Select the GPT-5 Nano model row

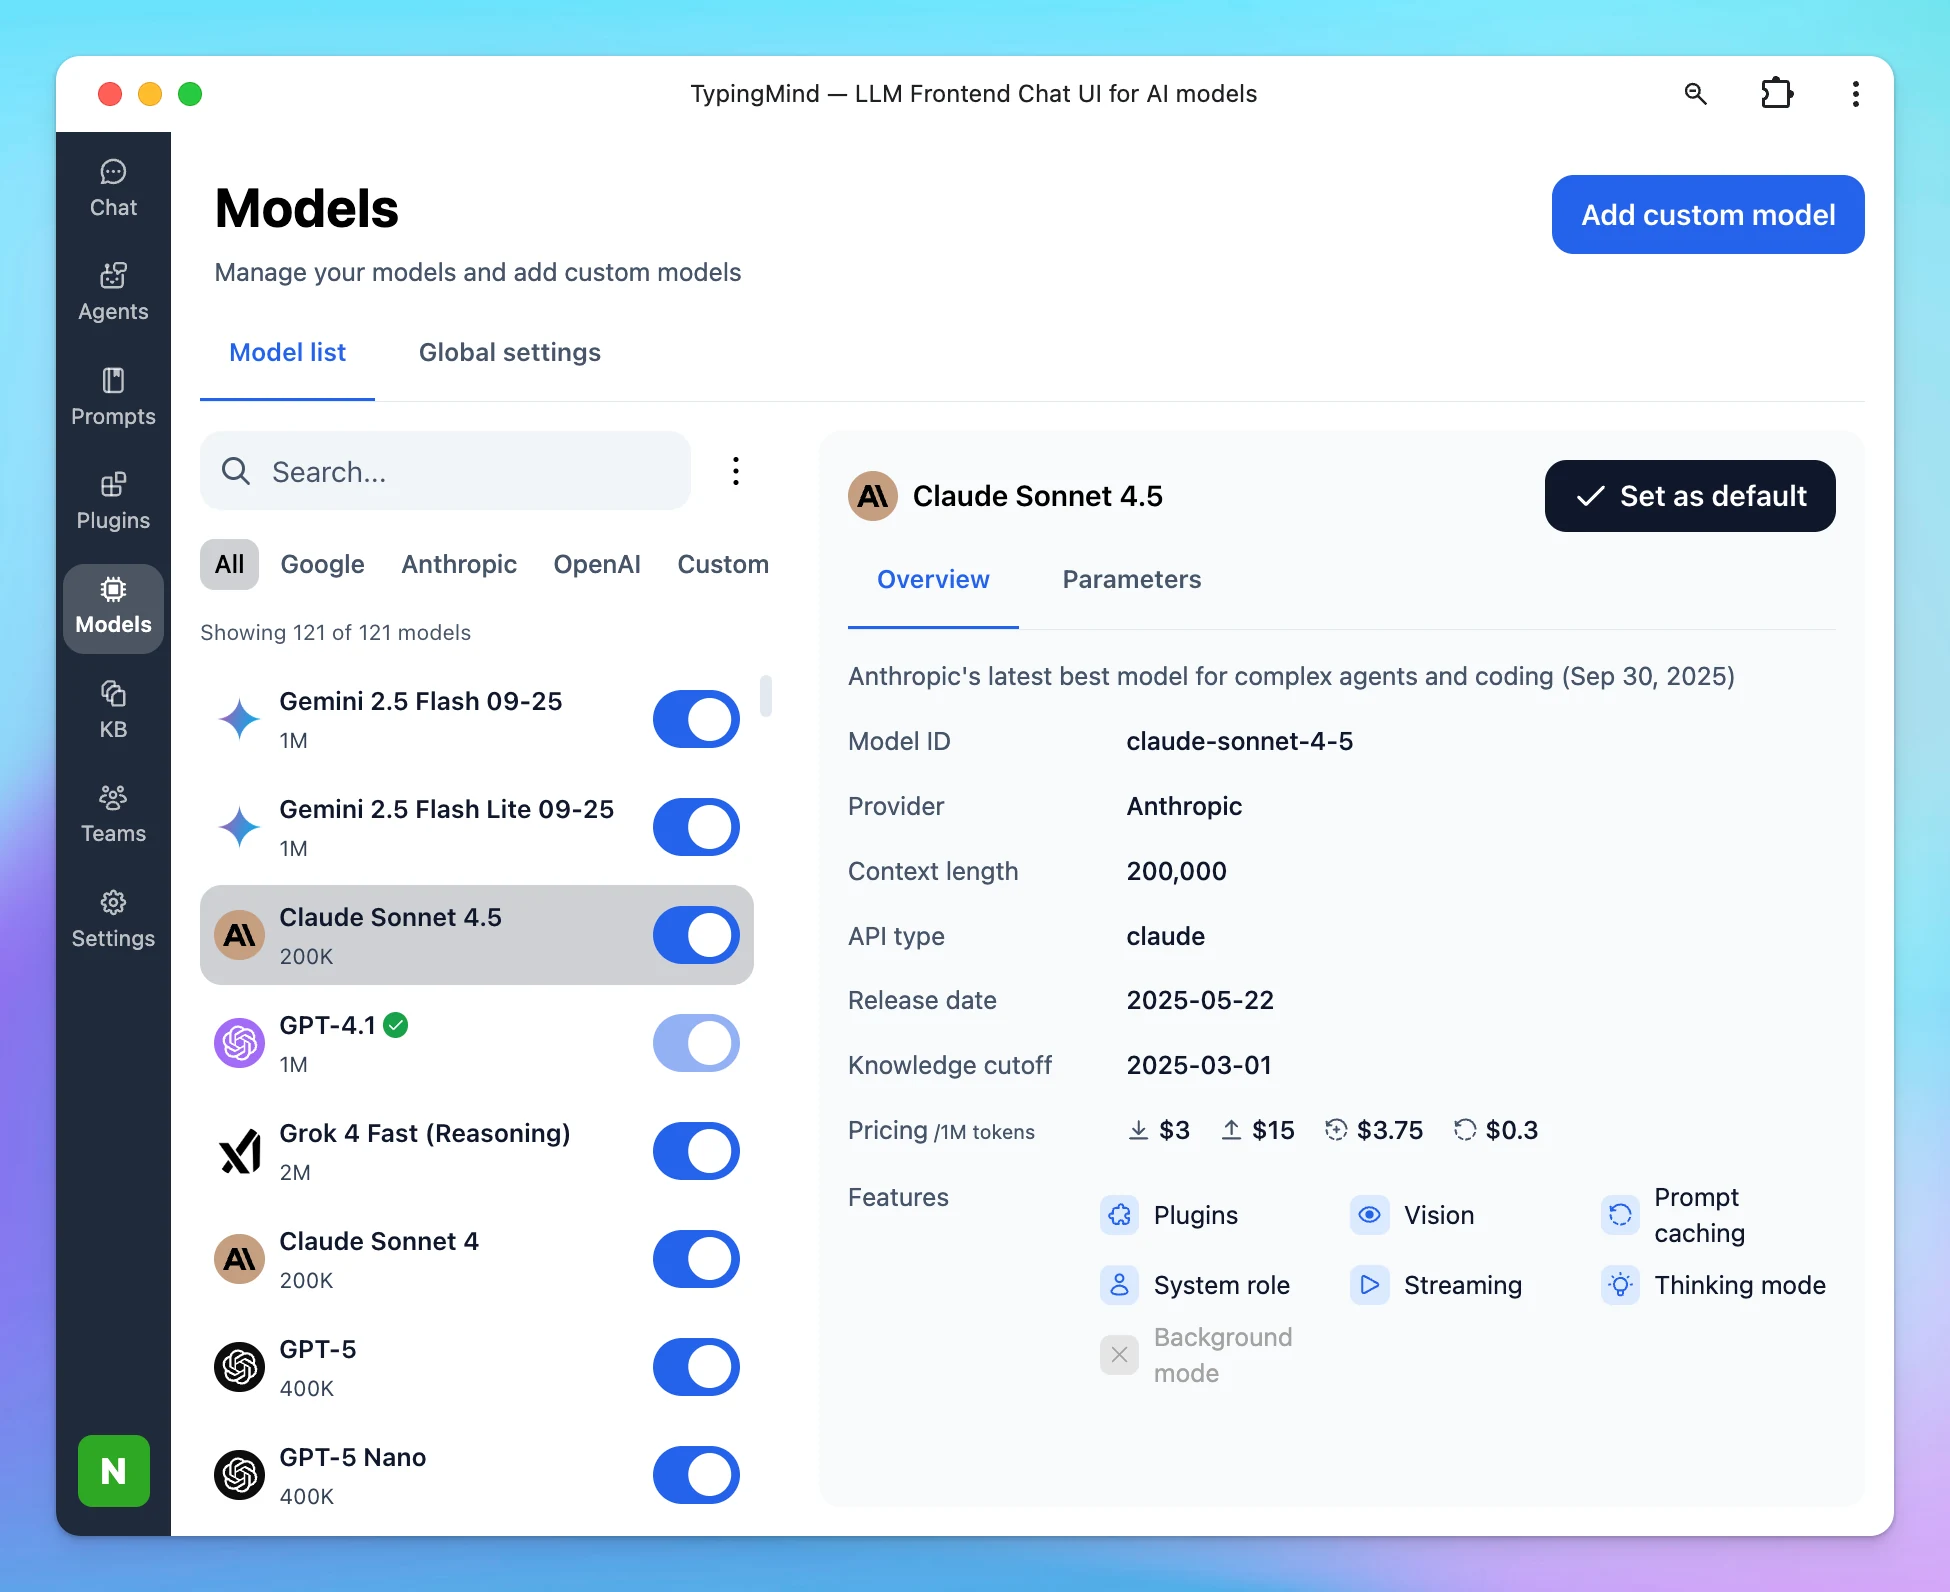pyautogui.click(x=476, y=1475)
